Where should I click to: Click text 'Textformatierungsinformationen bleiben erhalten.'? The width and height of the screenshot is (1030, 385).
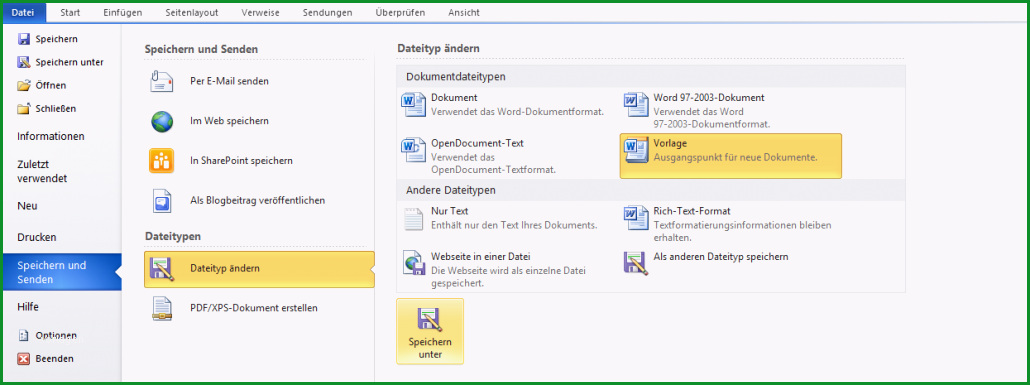click(742, 231)
